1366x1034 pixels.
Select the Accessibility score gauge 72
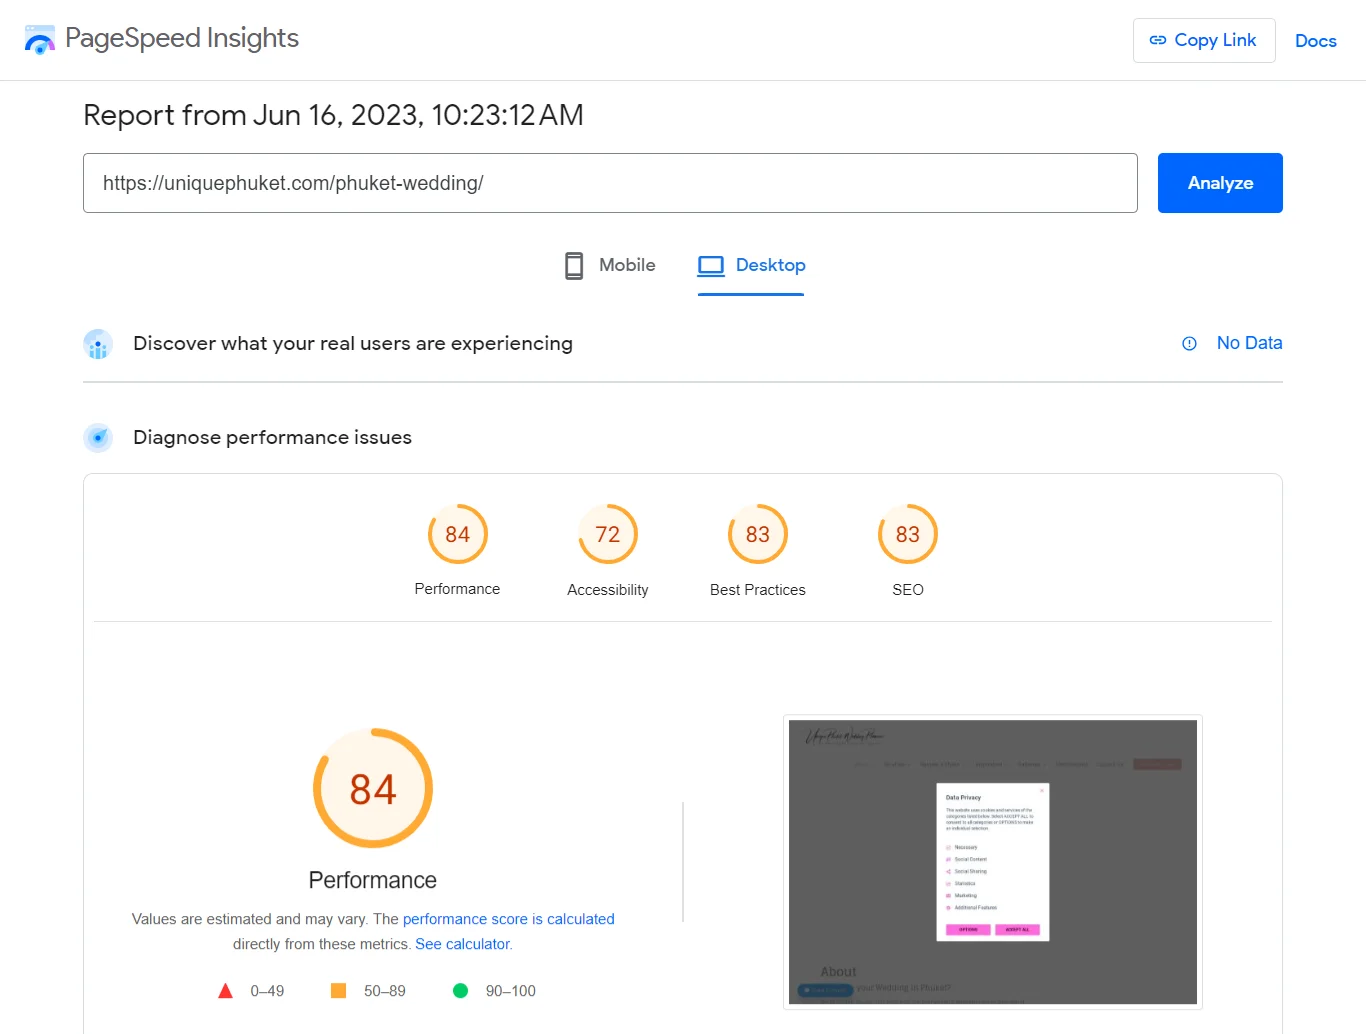coord(608,534)
